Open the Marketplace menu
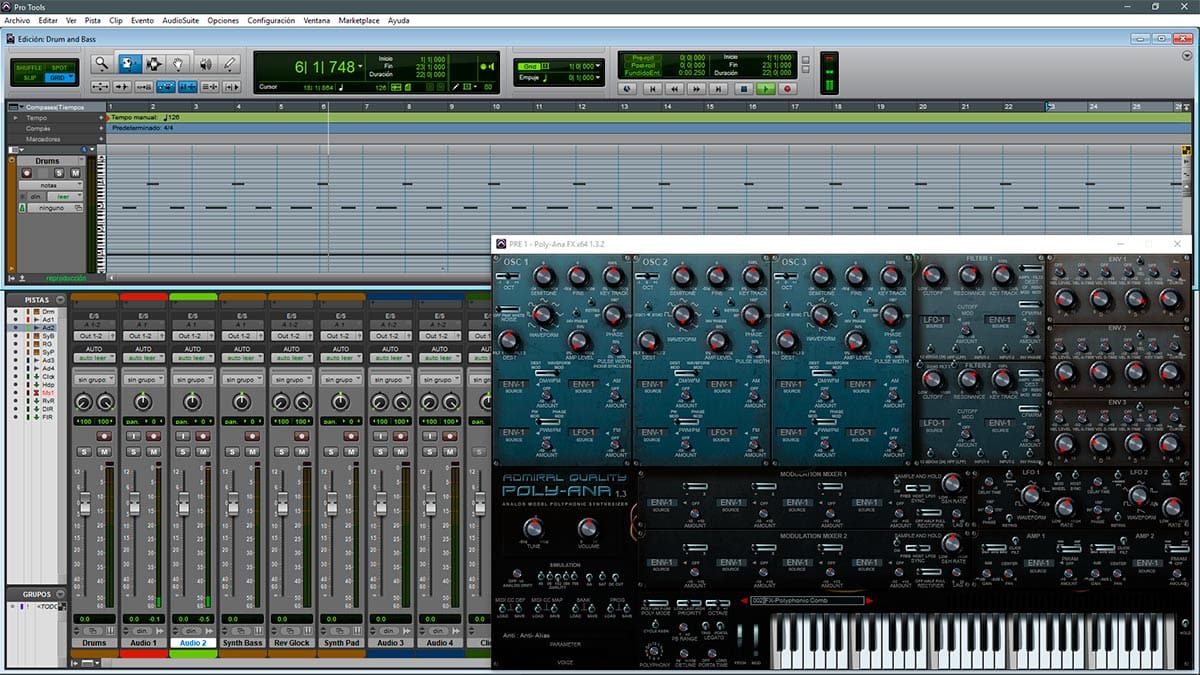This screenshot has height=675, width=1200. (358, 20)
